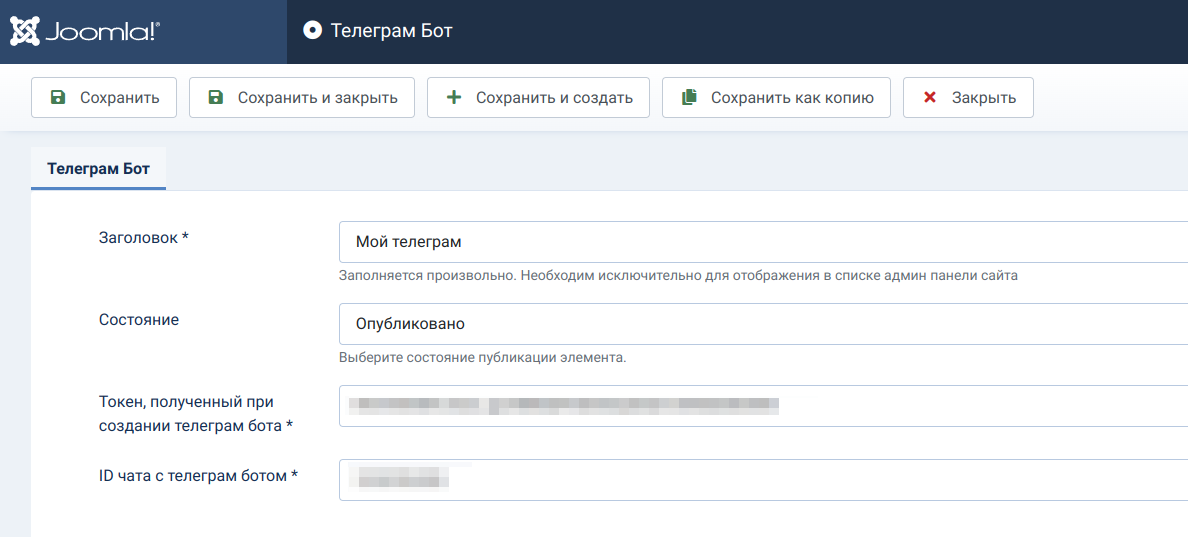Click the red X icon on Закрыть
This screenshot has width=1188, height=537.
point(930,98)
